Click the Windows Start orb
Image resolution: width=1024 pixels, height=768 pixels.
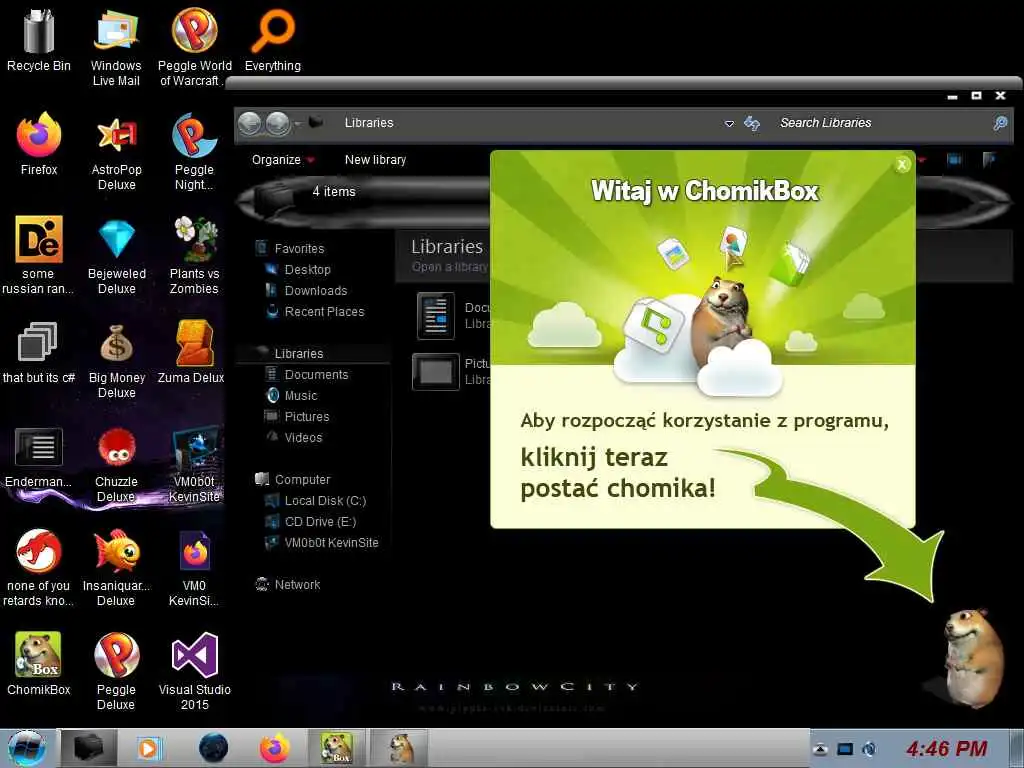pyautogui.click(x=28, y=748)
